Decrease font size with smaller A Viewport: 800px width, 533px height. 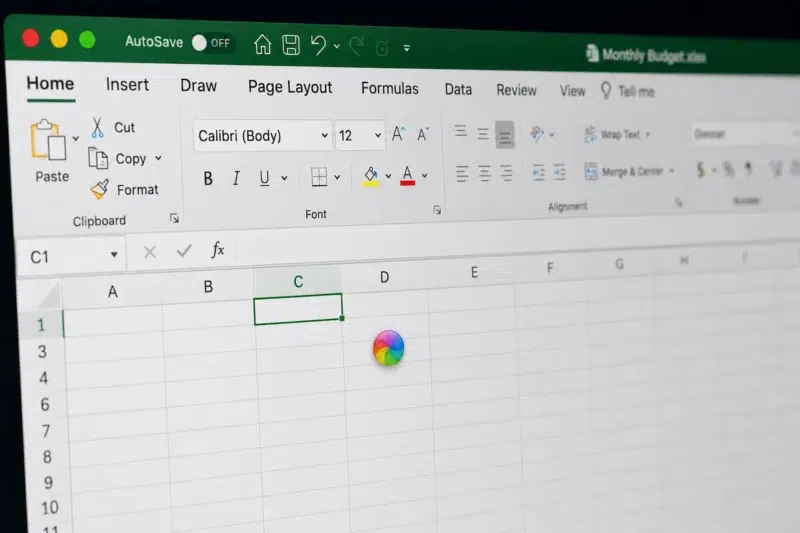coord(423,134)
